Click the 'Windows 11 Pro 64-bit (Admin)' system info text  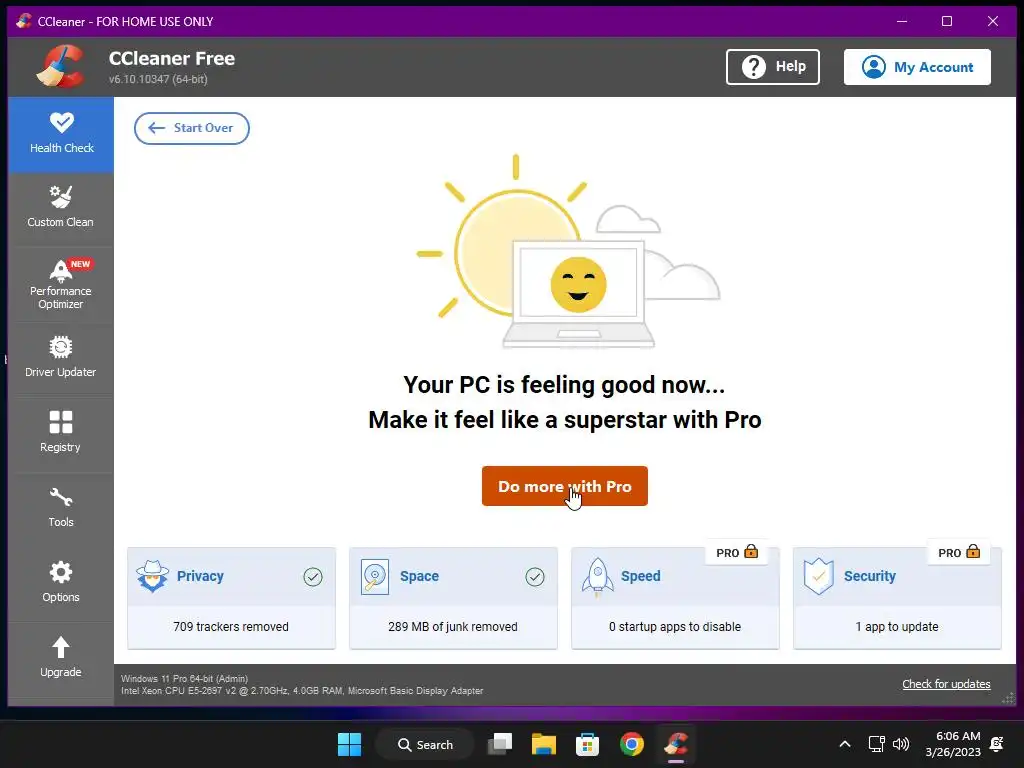[184, 679]
